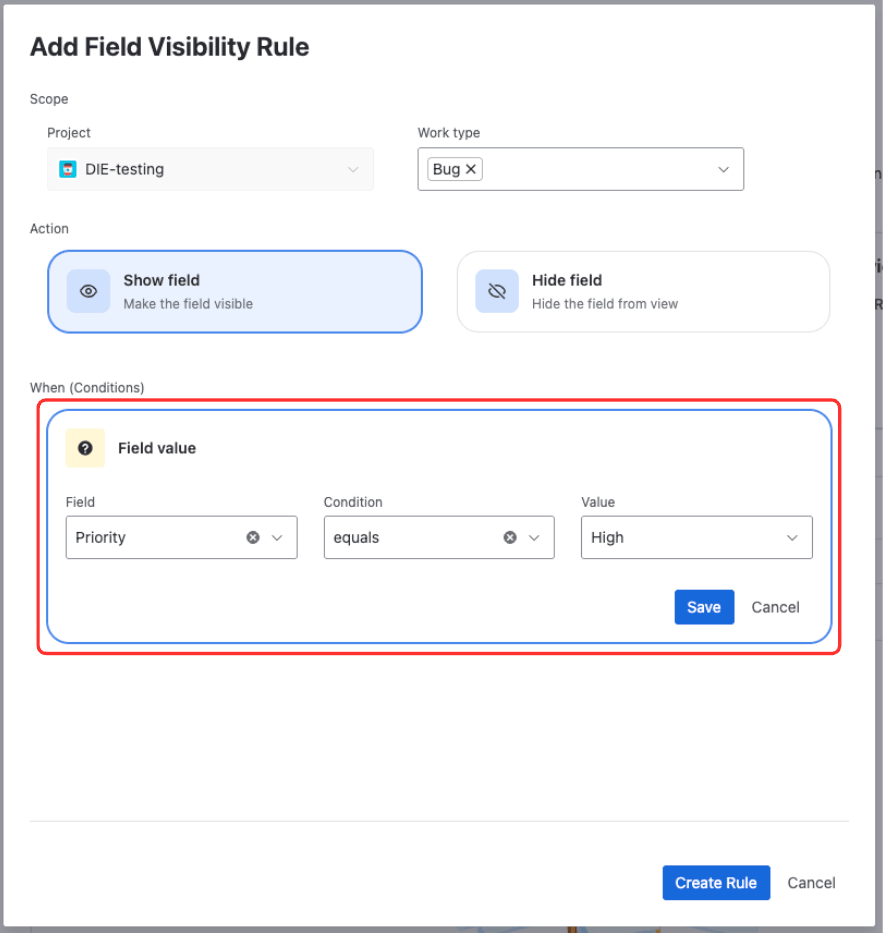885x933 pixels.
Task: Click the eye icon on Show field
Action: pyautogui.click(x=88, y=291)
